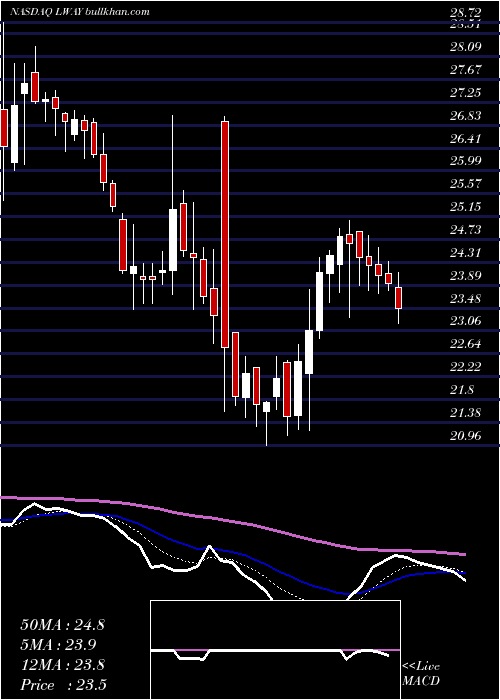
Task: Click the 21.8 price axis label
Action: [x=462, y=390]
